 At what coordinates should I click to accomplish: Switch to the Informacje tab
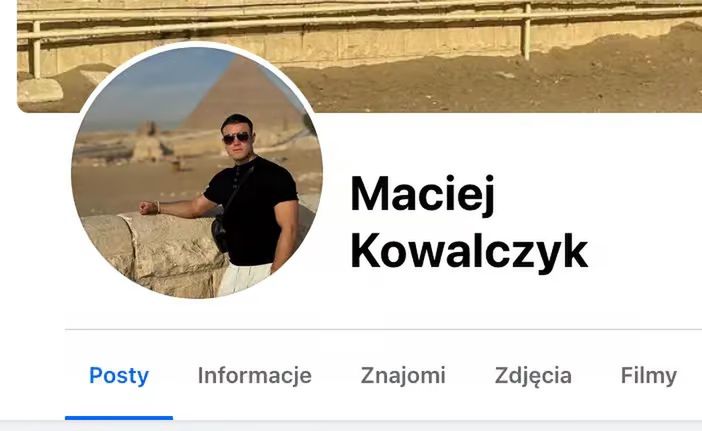(255, 376)
